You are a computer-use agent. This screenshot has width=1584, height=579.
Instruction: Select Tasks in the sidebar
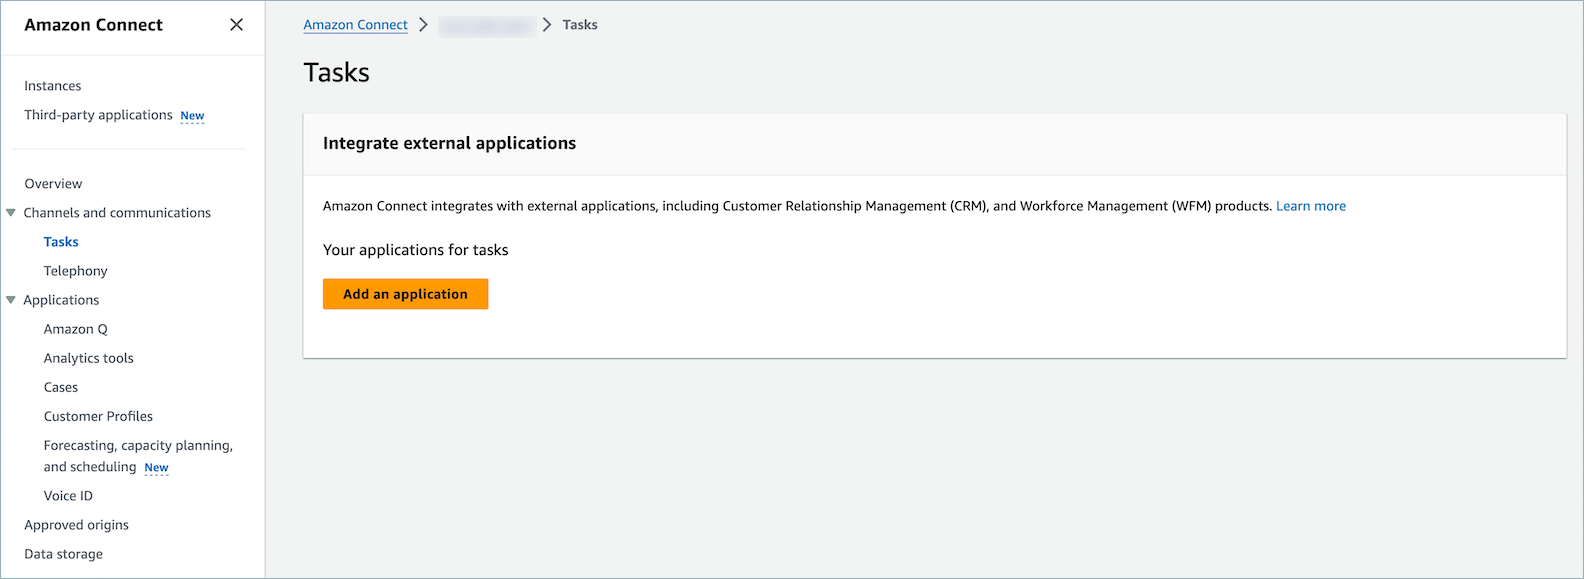click(x=61, y=242)
